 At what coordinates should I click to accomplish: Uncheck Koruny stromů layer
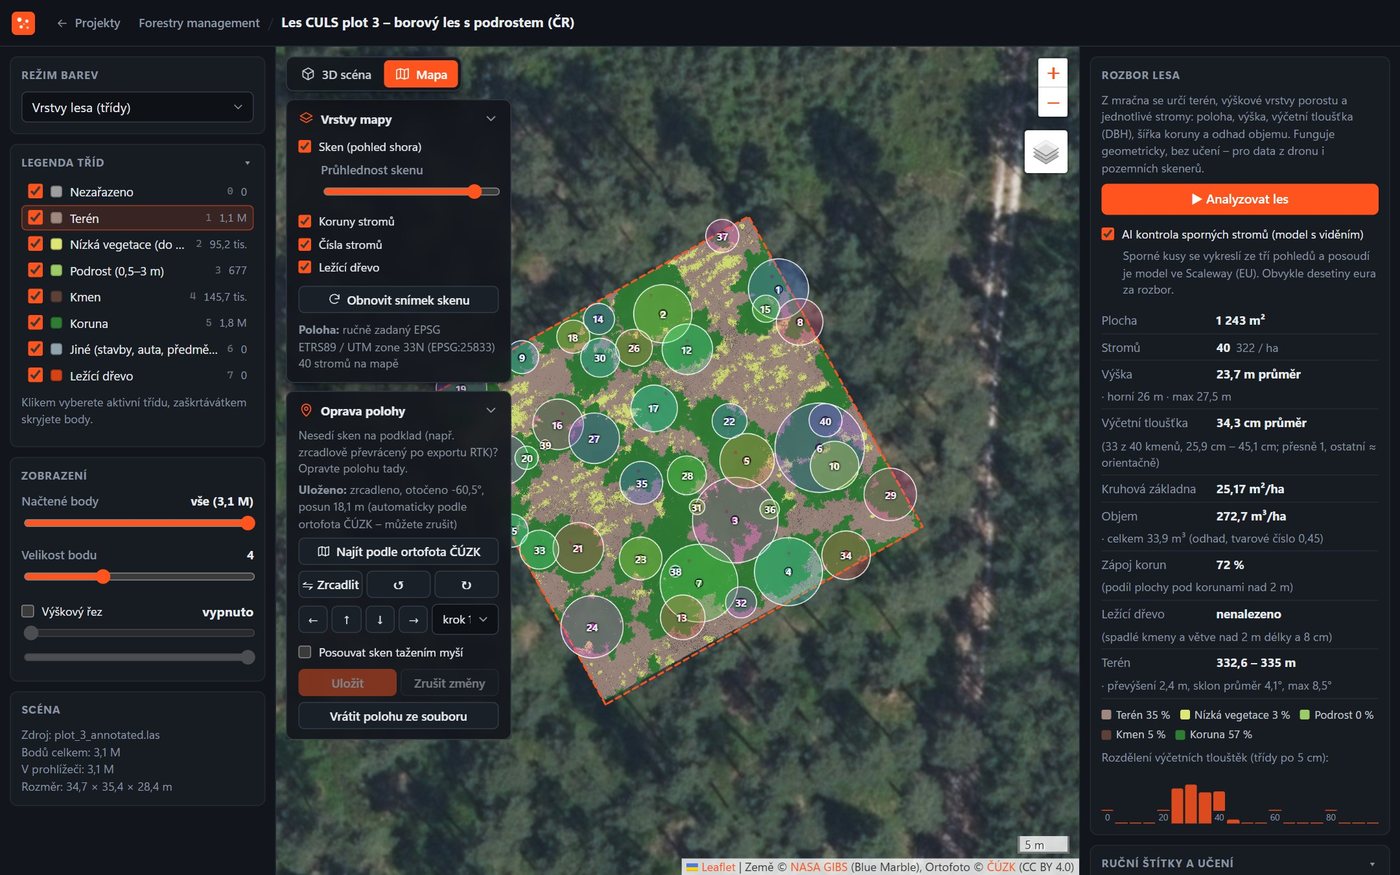click(x=305, y=221)
